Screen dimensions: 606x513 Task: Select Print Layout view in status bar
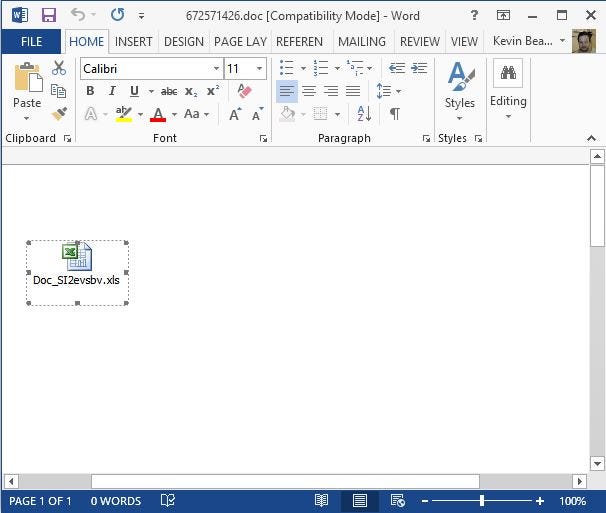[x=360, y=501]
